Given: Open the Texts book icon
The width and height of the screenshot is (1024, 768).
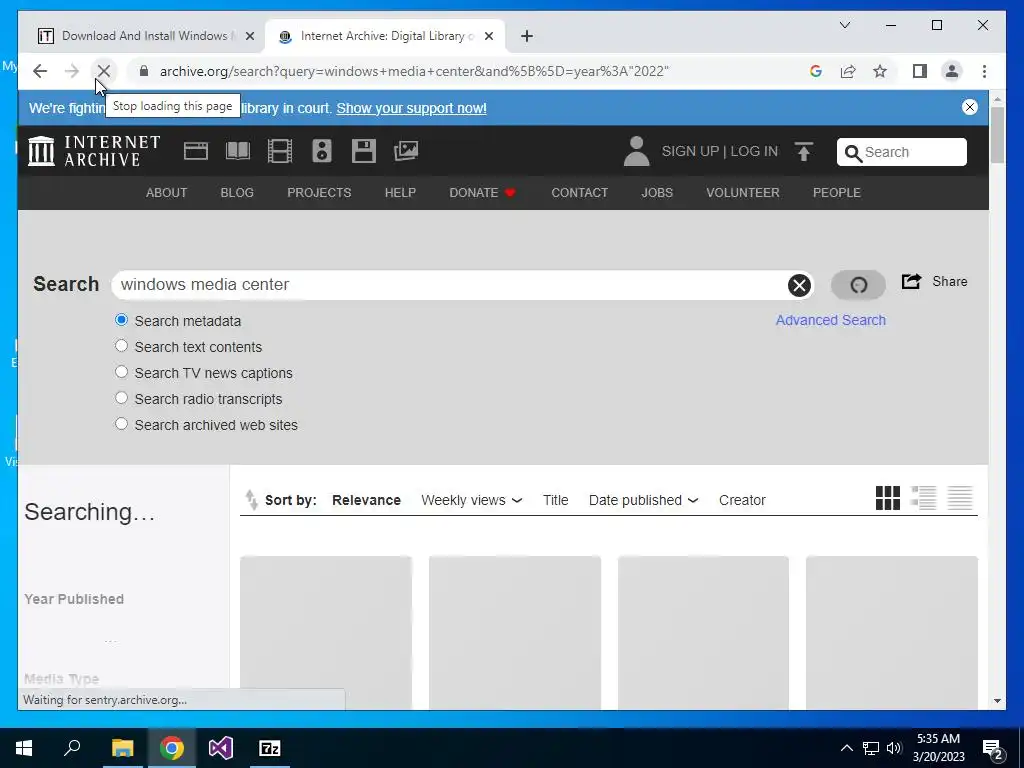Looking at the screenshot, I should [238, 151].
